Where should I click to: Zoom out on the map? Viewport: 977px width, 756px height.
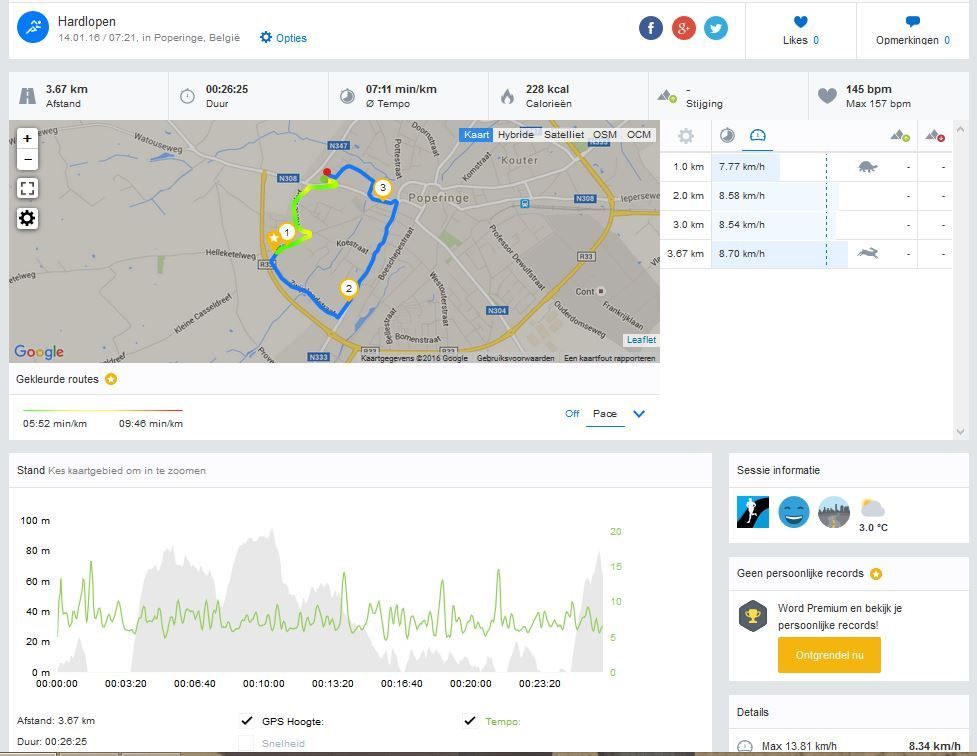[x=28, y=159]
